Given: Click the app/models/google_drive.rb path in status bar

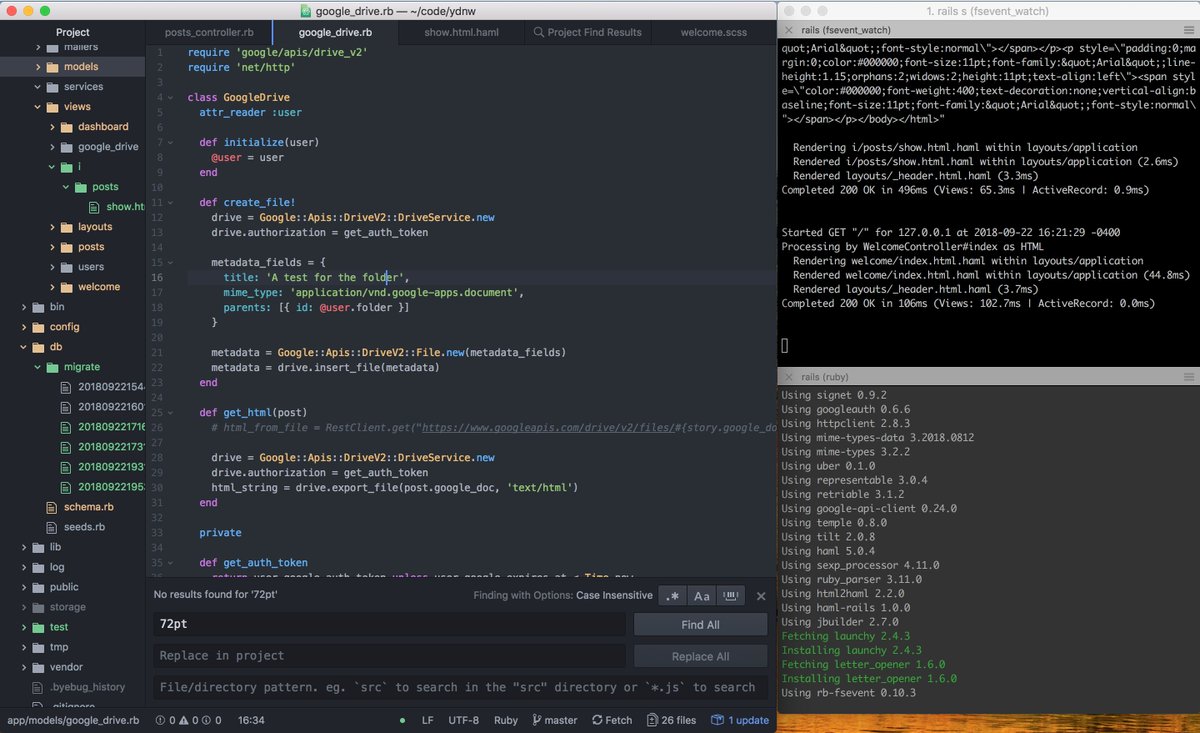Looking at the screenshot, I should point(73,720).
